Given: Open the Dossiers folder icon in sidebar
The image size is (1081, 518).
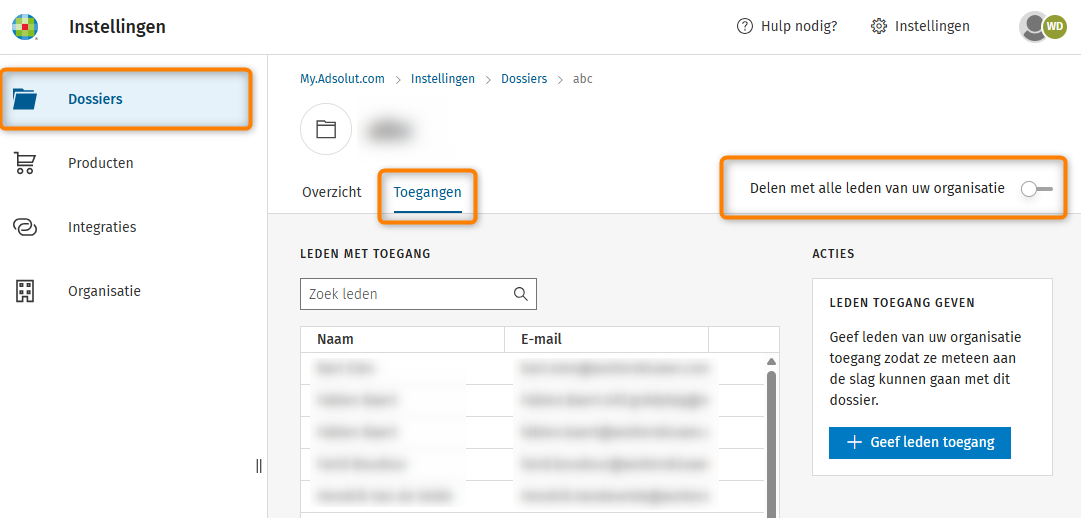Looking at the screenshot, I should (25, 99).
